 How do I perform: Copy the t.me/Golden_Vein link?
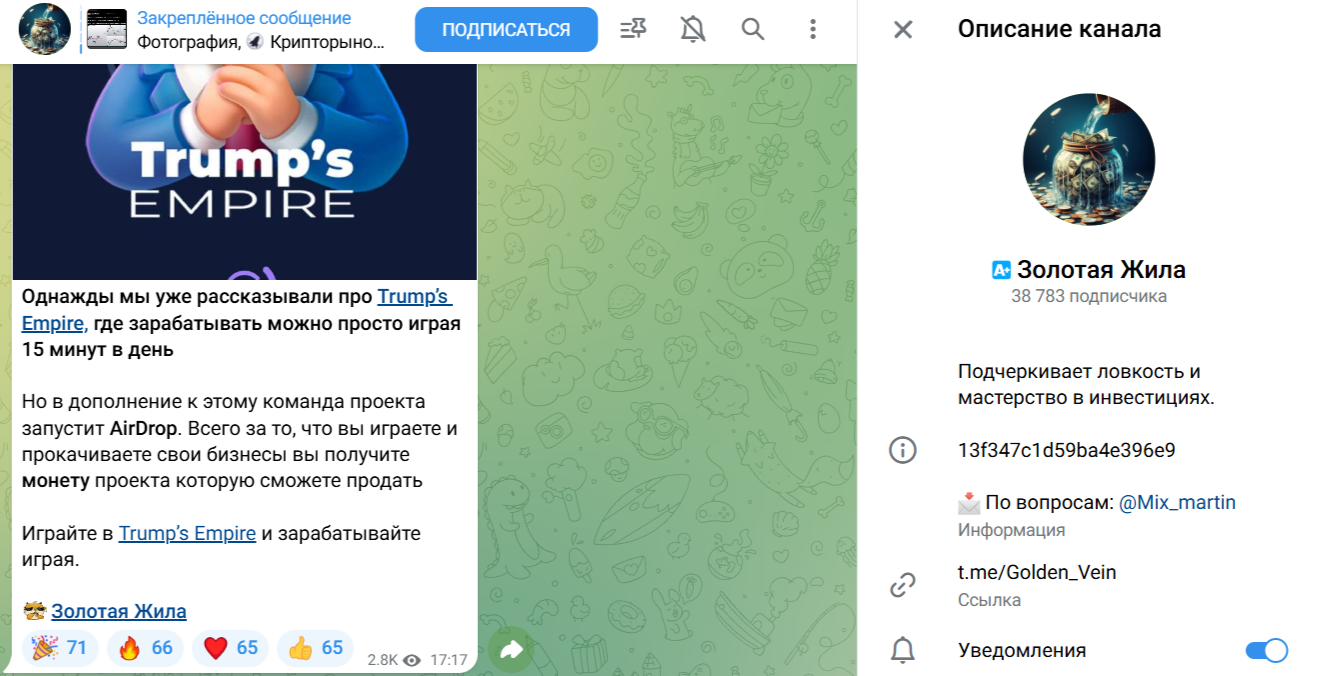(1037, 572)
